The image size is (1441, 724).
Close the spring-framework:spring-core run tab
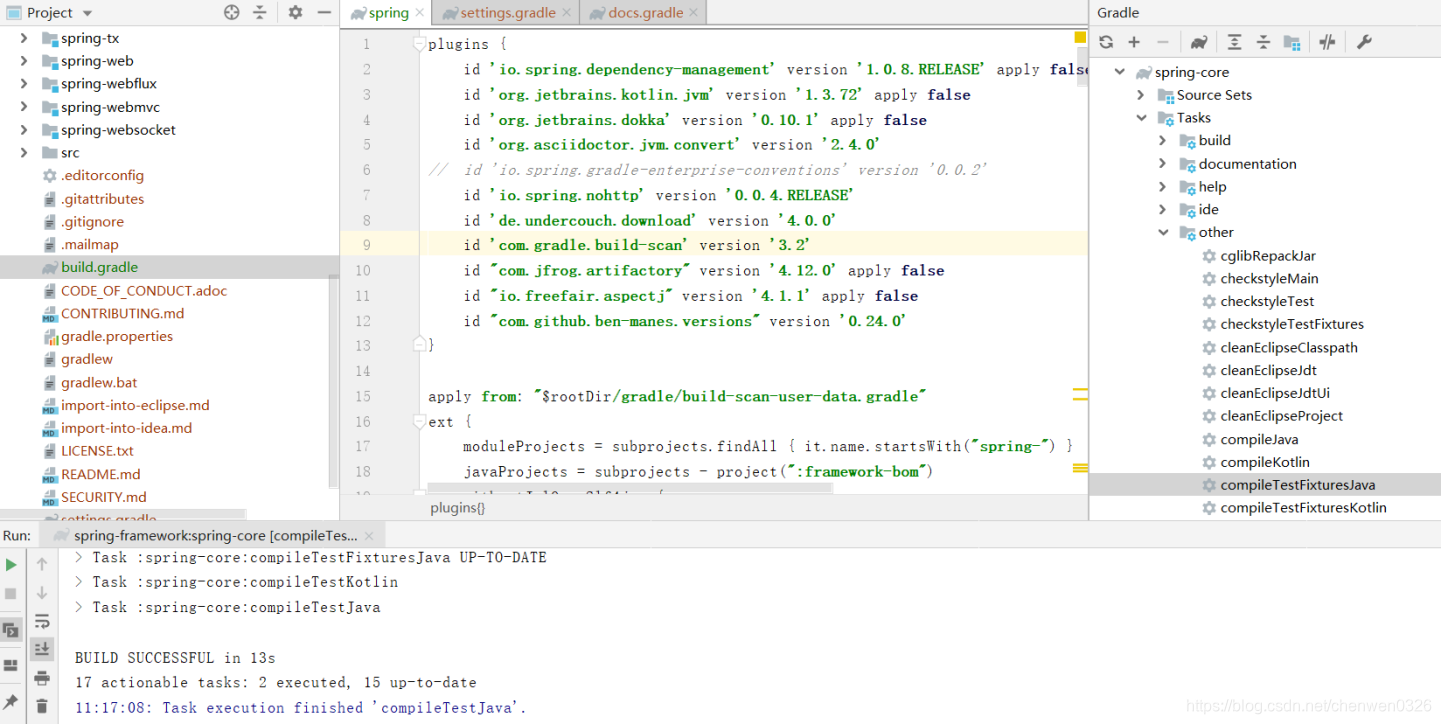coord(369,536)
